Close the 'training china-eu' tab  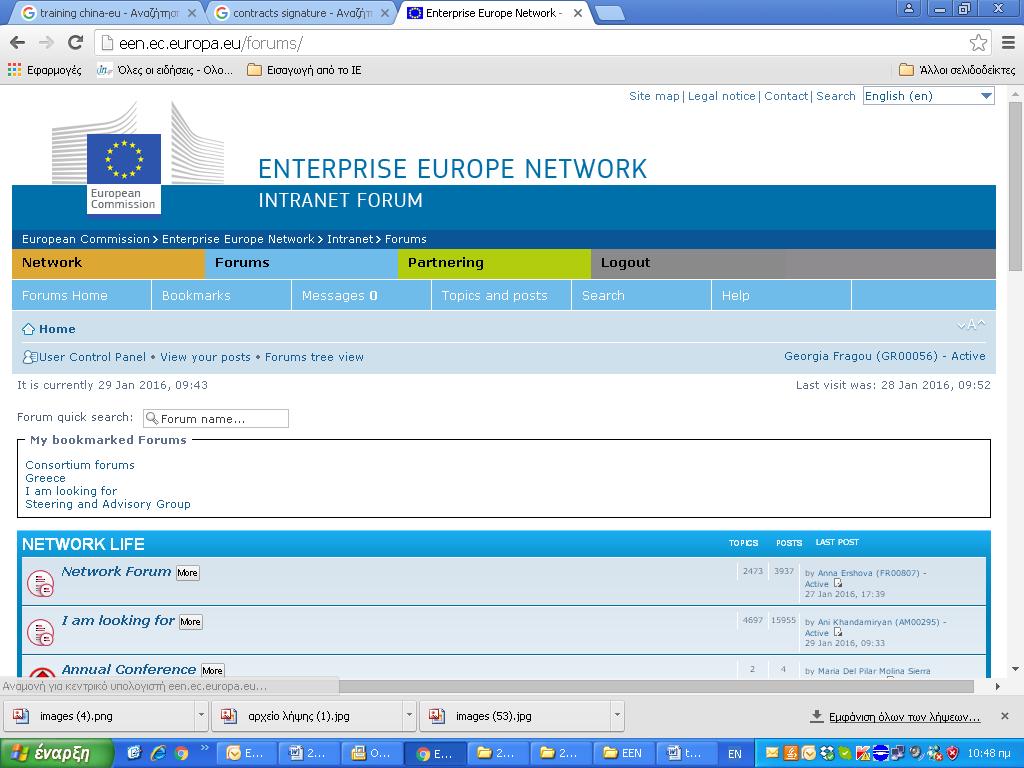191,13
